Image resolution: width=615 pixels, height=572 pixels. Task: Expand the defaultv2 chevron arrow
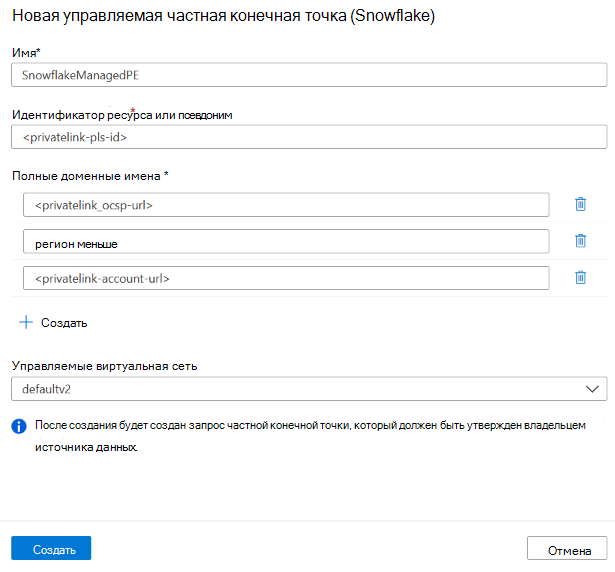point(592,389)
